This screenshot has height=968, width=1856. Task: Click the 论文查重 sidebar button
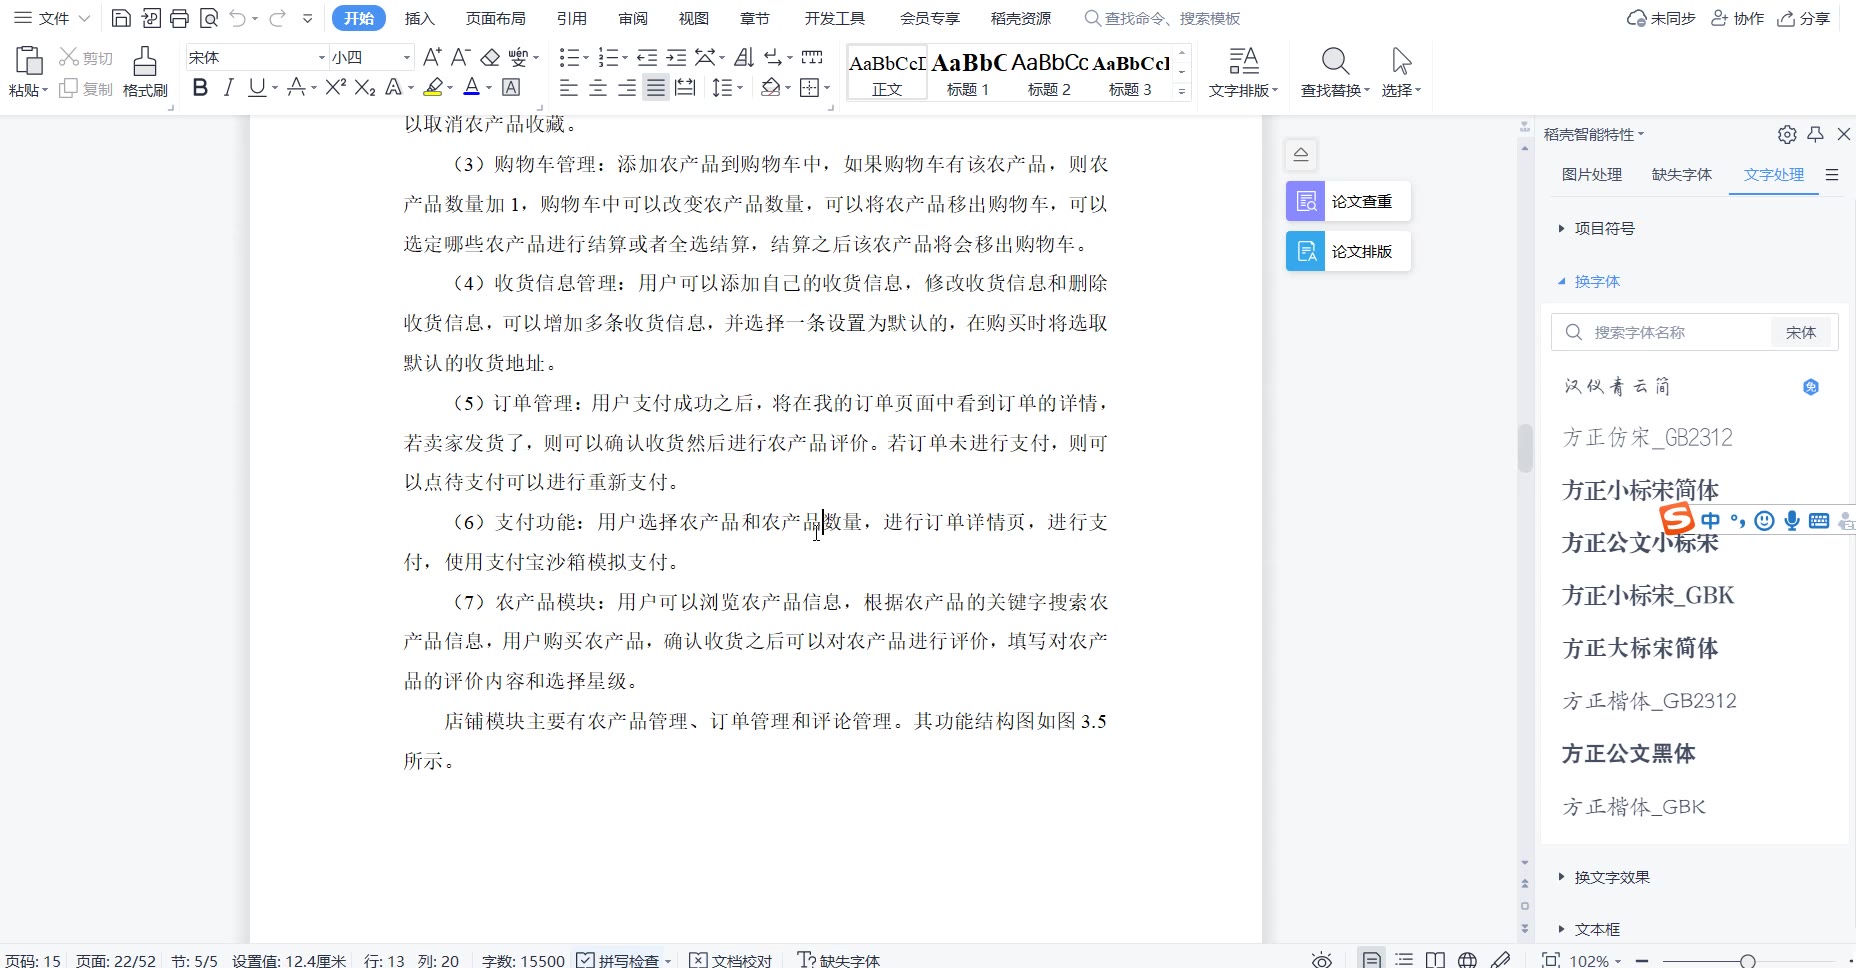click(x=1348, y=201)
